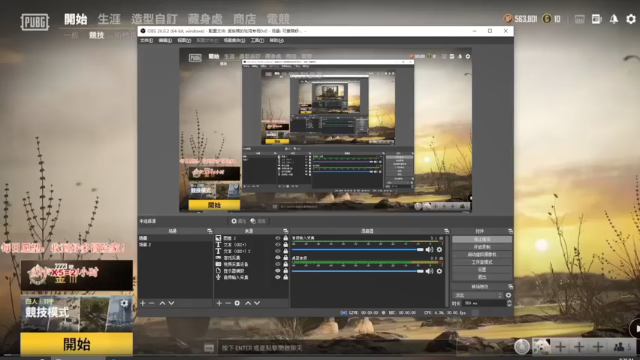Mute the first mixer channel speaker
640x360 pixels.
[429, 249]
